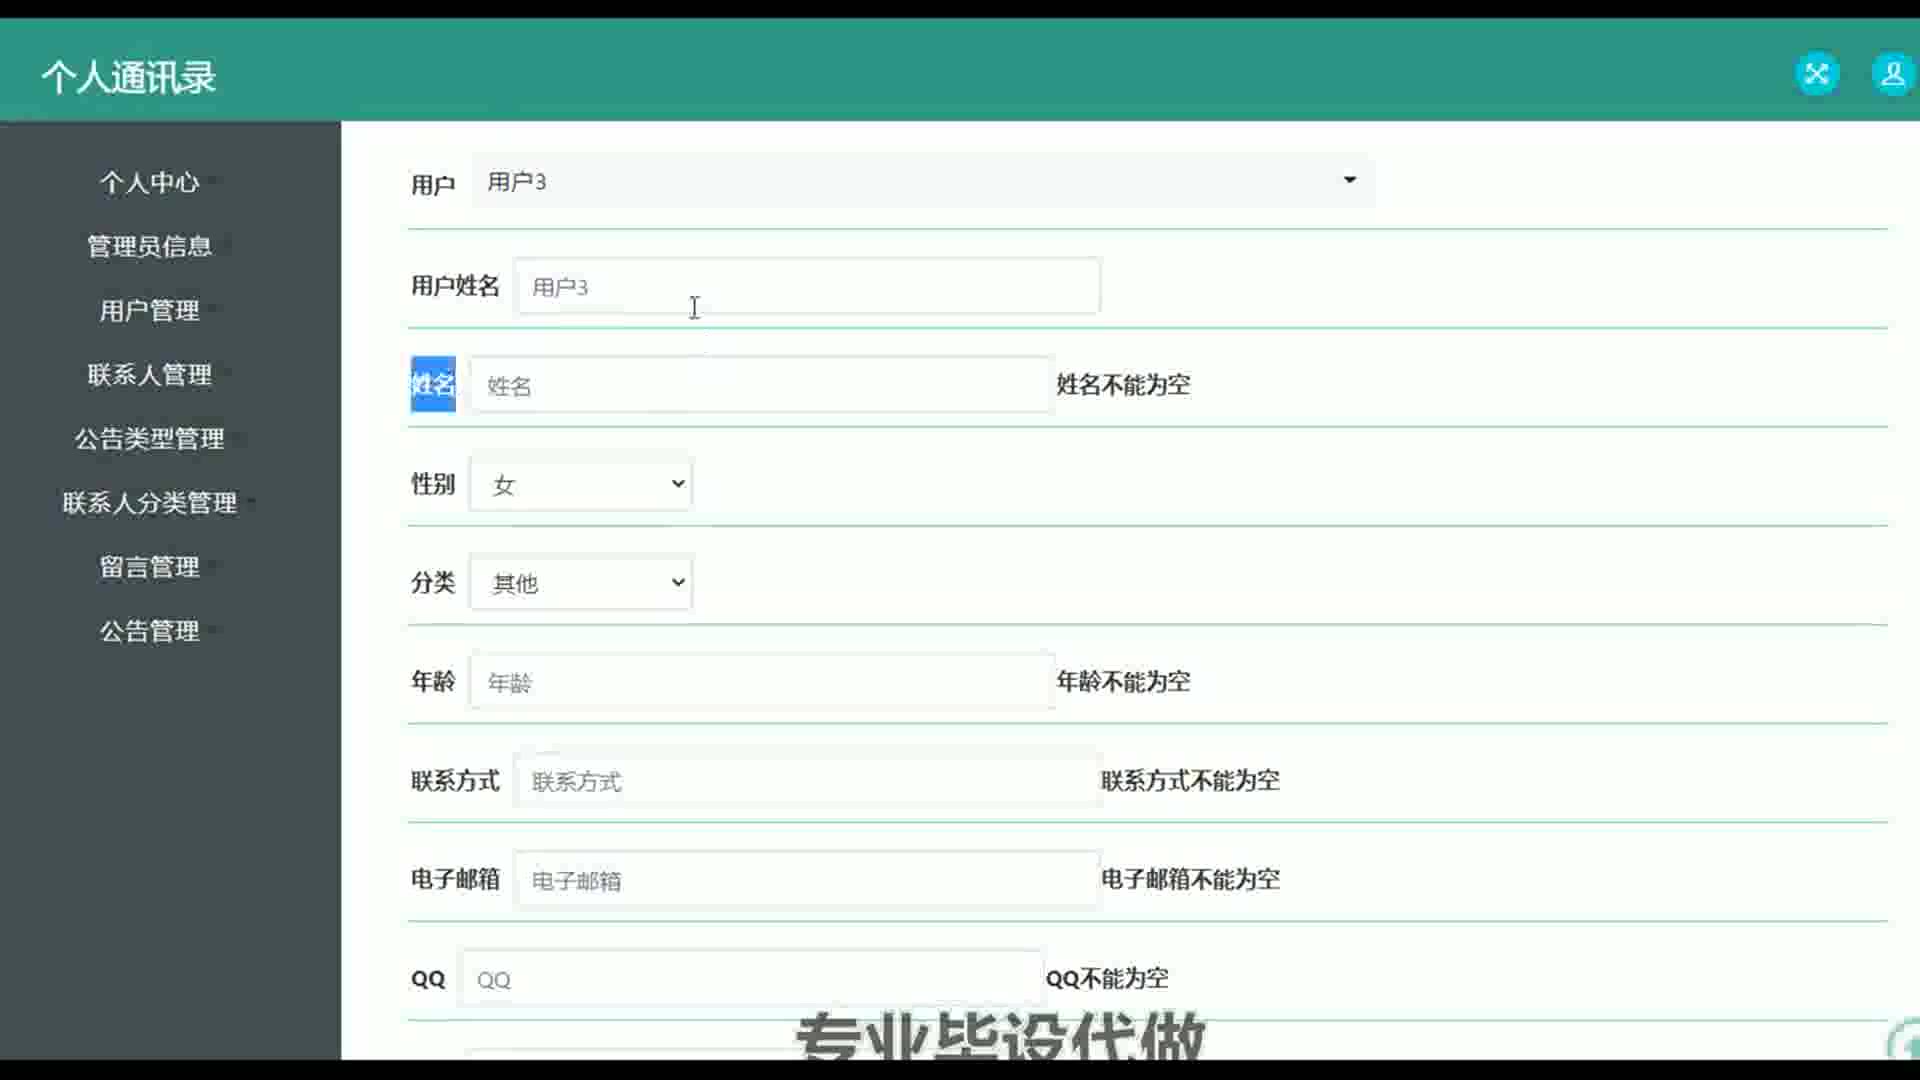
Task: Open 个人中心 menu in sidebar
Action: [150, 182]
